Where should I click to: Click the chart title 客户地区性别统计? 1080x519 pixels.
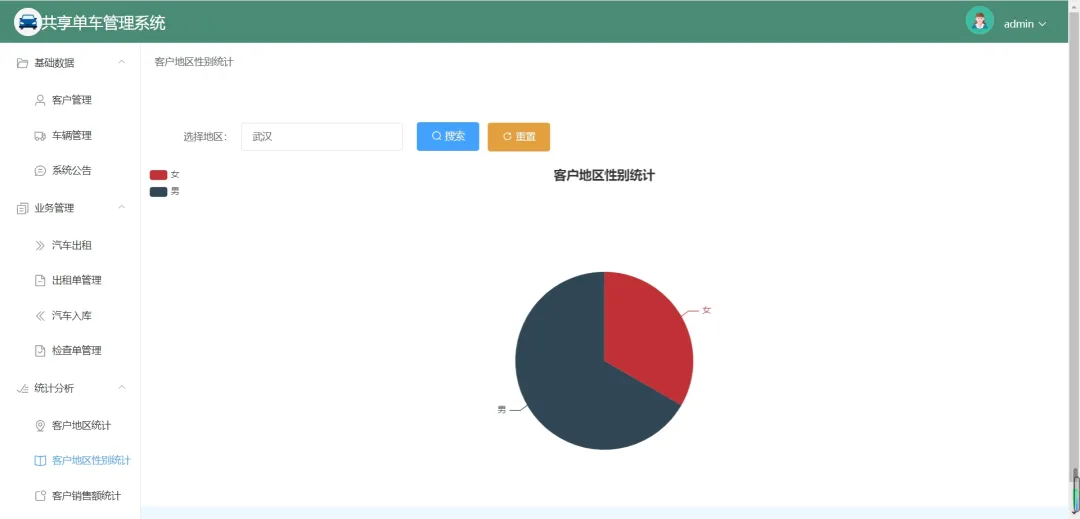click(x=604, y=176)
